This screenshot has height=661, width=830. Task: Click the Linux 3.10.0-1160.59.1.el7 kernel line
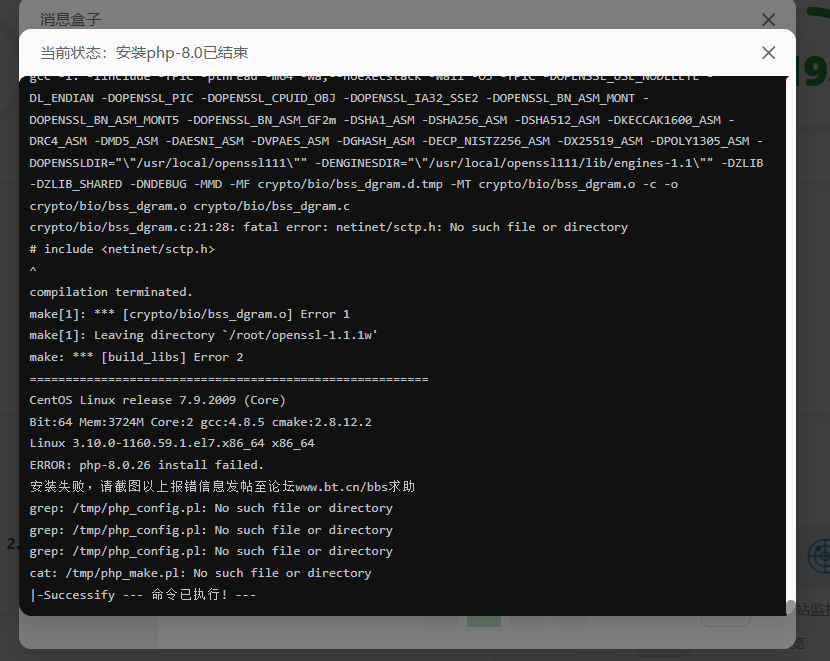pos(172,443)
